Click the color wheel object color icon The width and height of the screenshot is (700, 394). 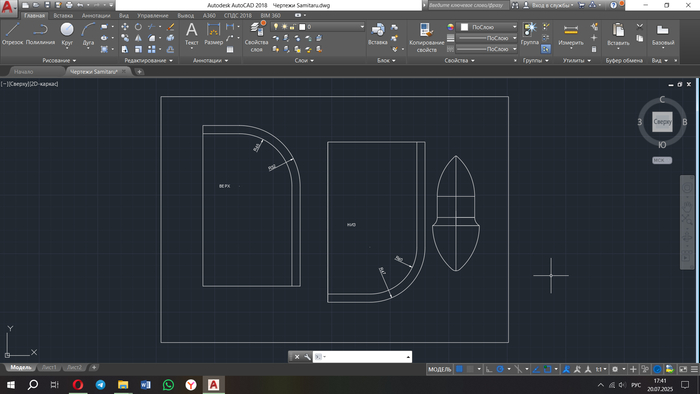click(450, 27)
